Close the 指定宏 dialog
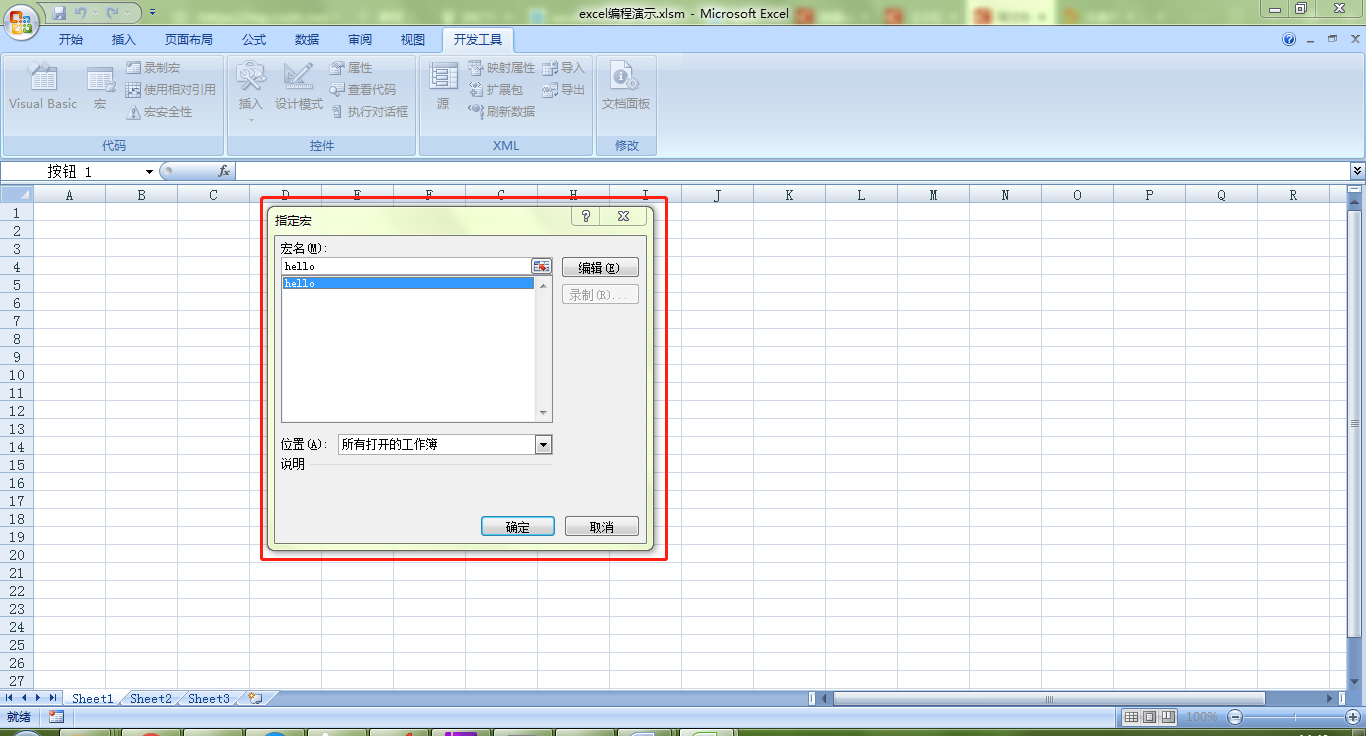This screenshot has width=1366, height=736. 623,216
